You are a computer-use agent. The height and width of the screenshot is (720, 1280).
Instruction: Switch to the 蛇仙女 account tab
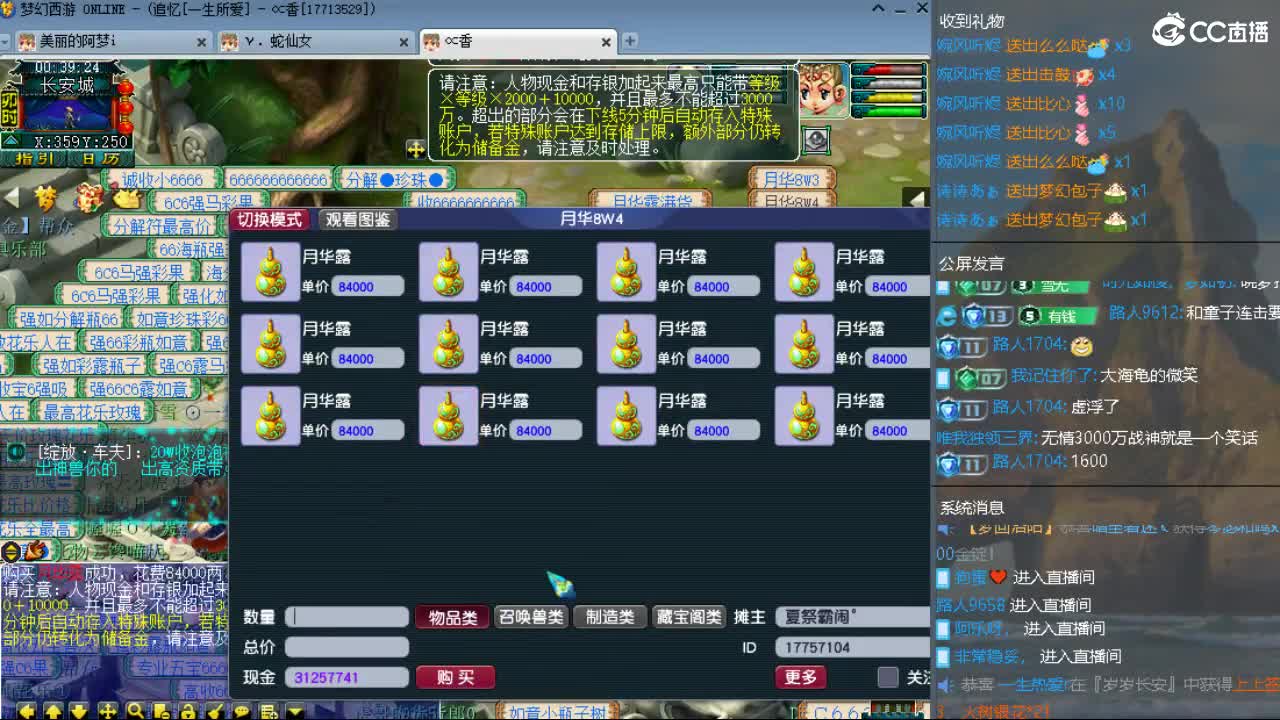pyautogui.click(x=314, y=42)
